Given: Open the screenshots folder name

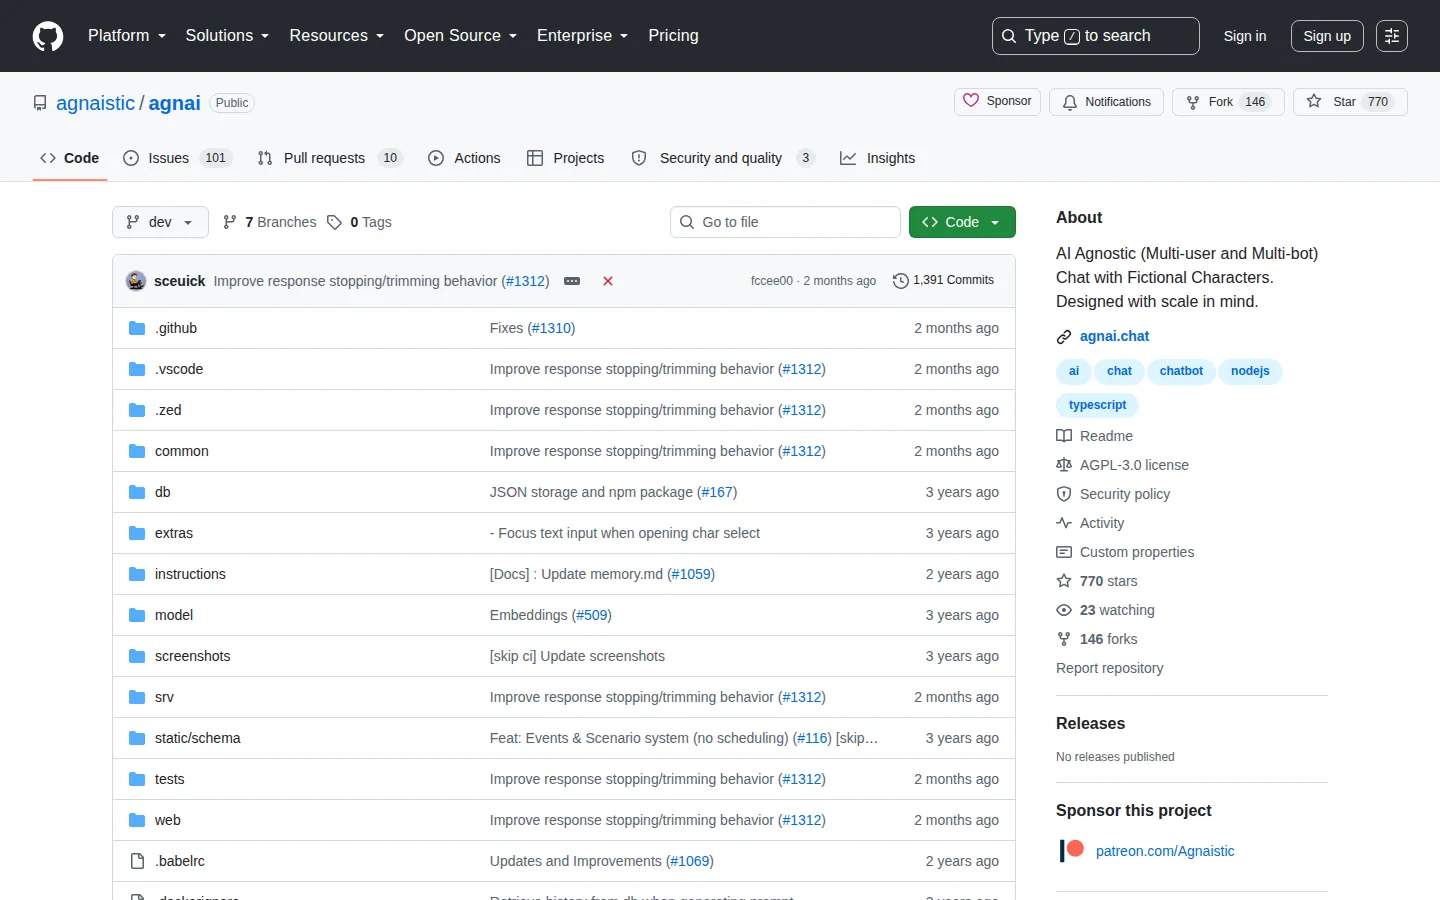Looking at the screenshot, I should pos(193,656).
